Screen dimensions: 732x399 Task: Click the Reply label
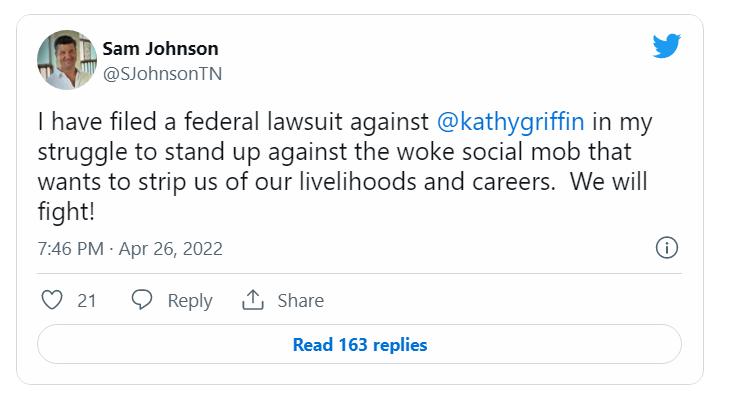pos(190,301)
